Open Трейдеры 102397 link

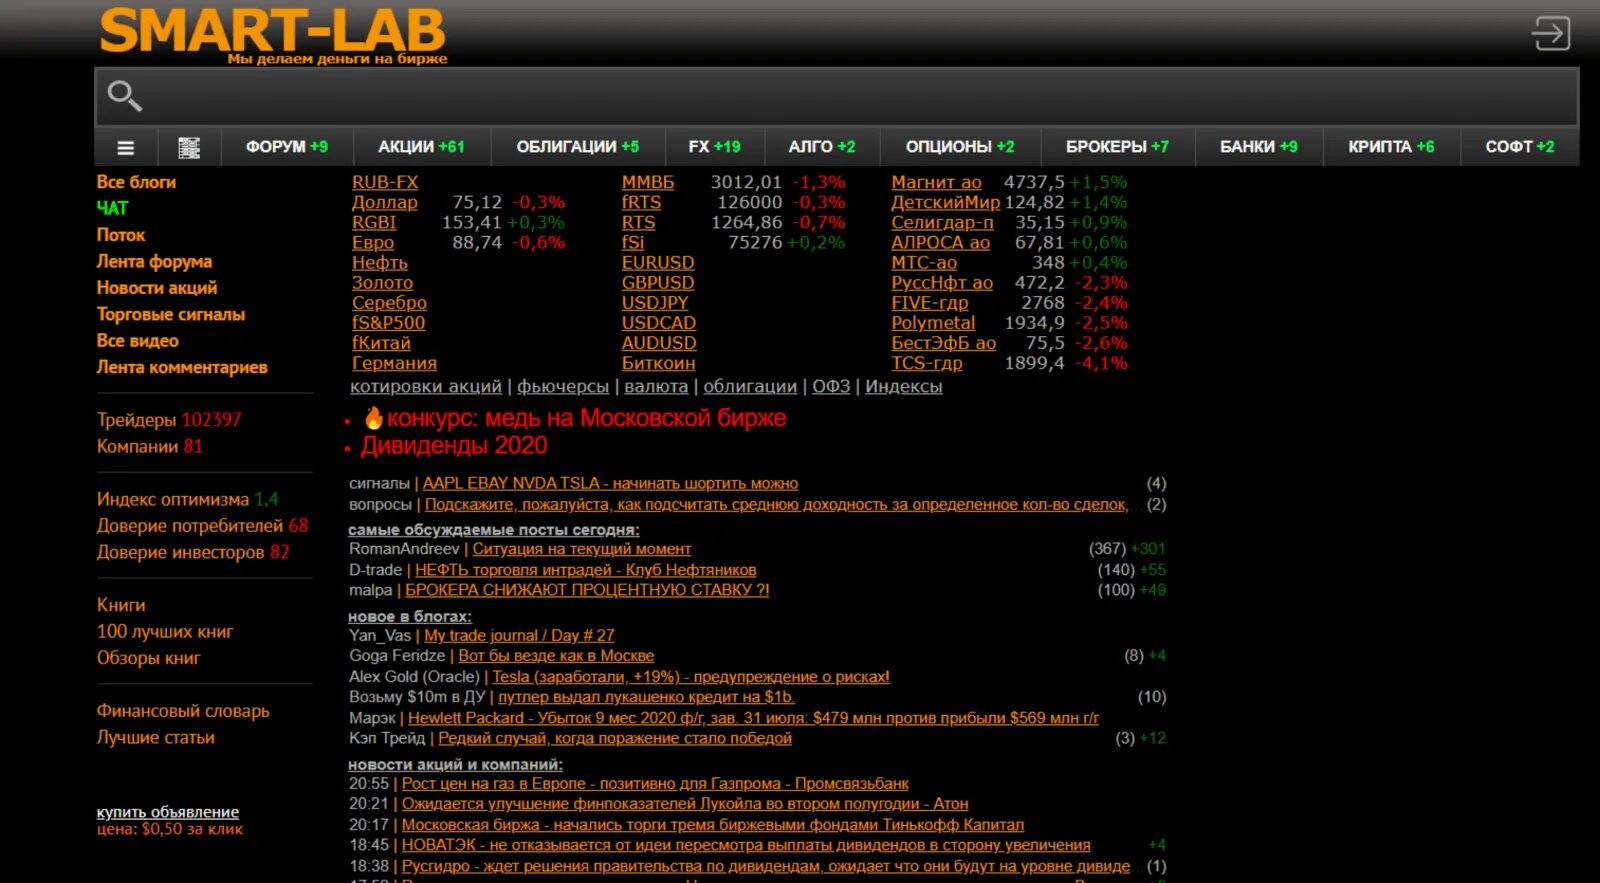169,420
